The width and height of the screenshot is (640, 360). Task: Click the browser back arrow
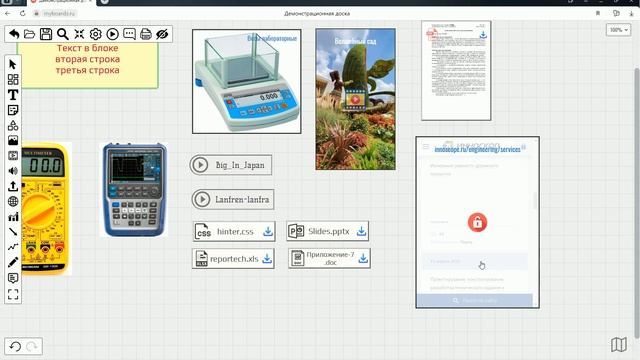tap(8, 13)
